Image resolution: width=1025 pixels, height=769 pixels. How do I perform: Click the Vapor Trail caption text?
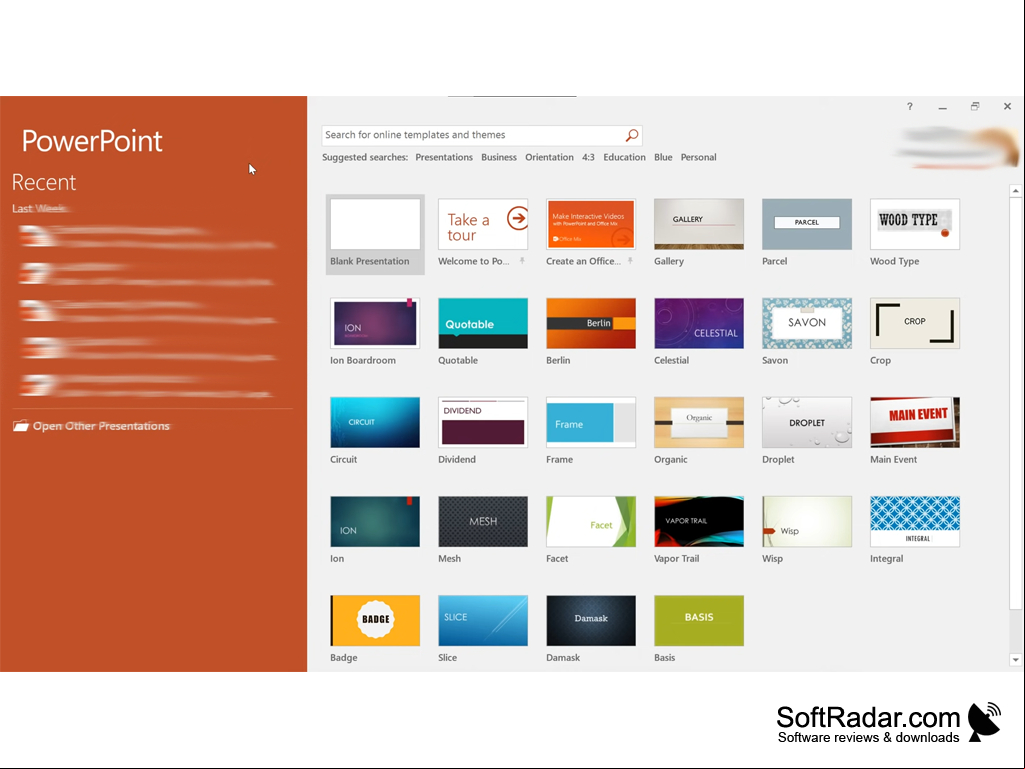pos(677,558)
